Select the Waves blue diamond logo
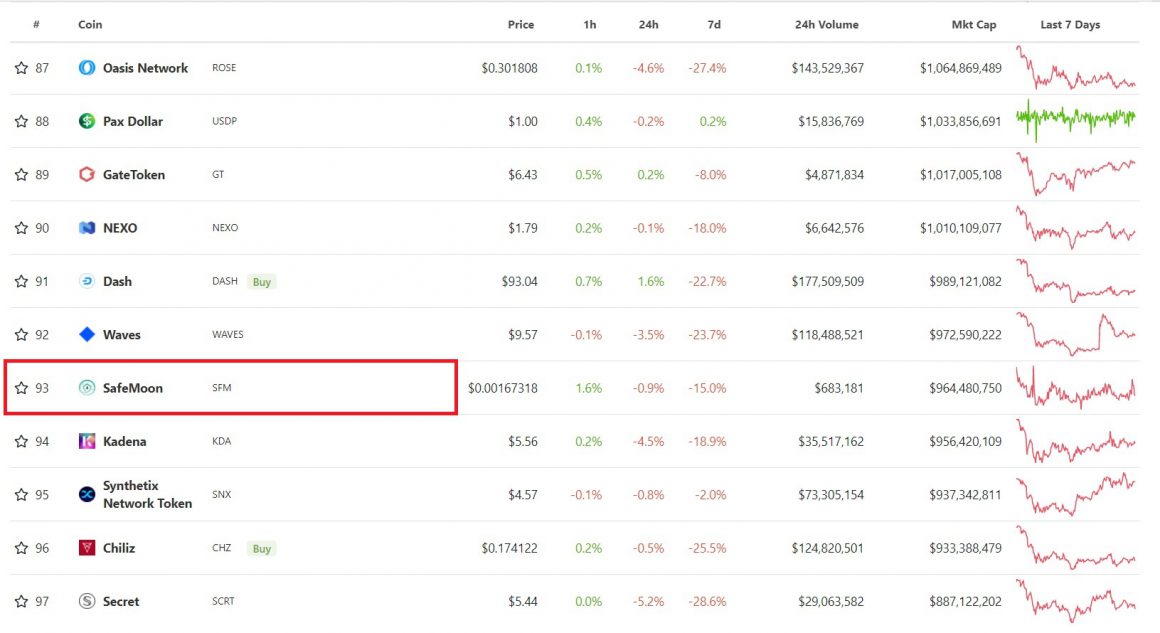Viewport: 1160px width, 633px height. click(x=85, y=334)
